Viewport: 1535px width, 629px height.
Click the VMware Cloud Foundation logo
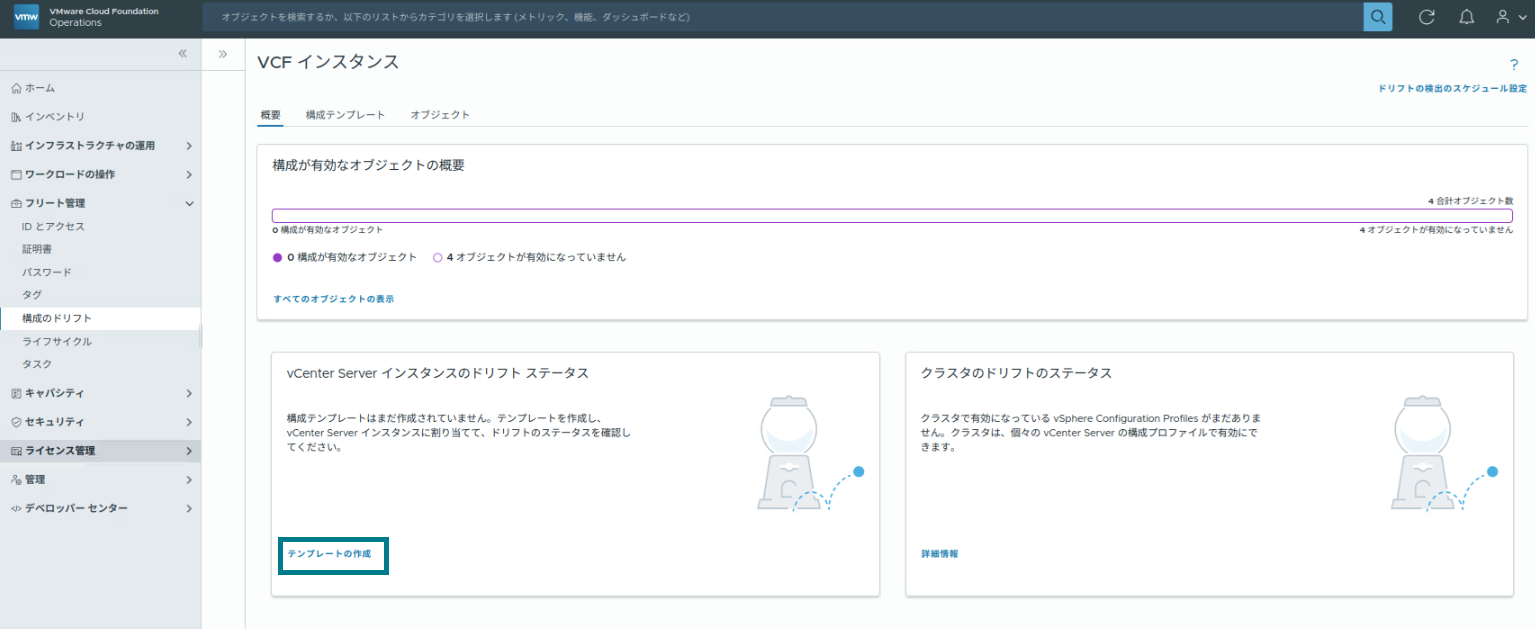[25, 16]
